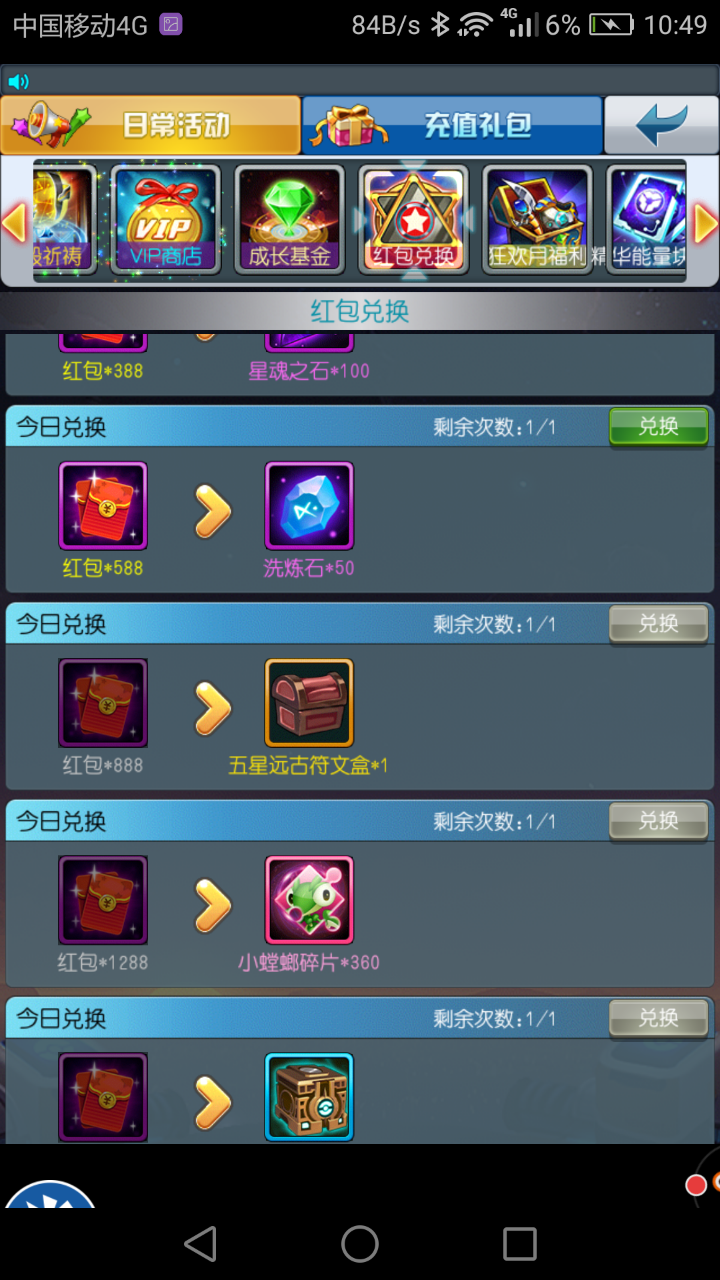Select the 红包兑换 star icon
720x1280 pixels.
point(414,218)
